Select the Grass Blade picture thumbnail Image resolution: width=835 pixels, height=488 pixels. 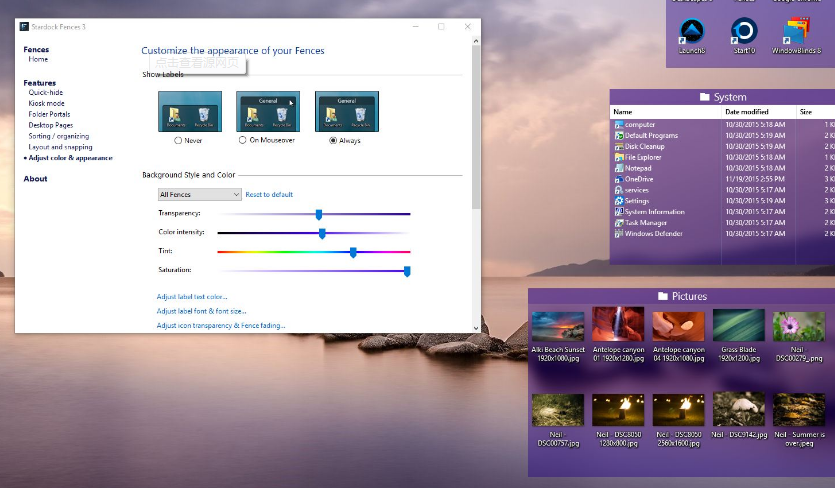(739, 327)
